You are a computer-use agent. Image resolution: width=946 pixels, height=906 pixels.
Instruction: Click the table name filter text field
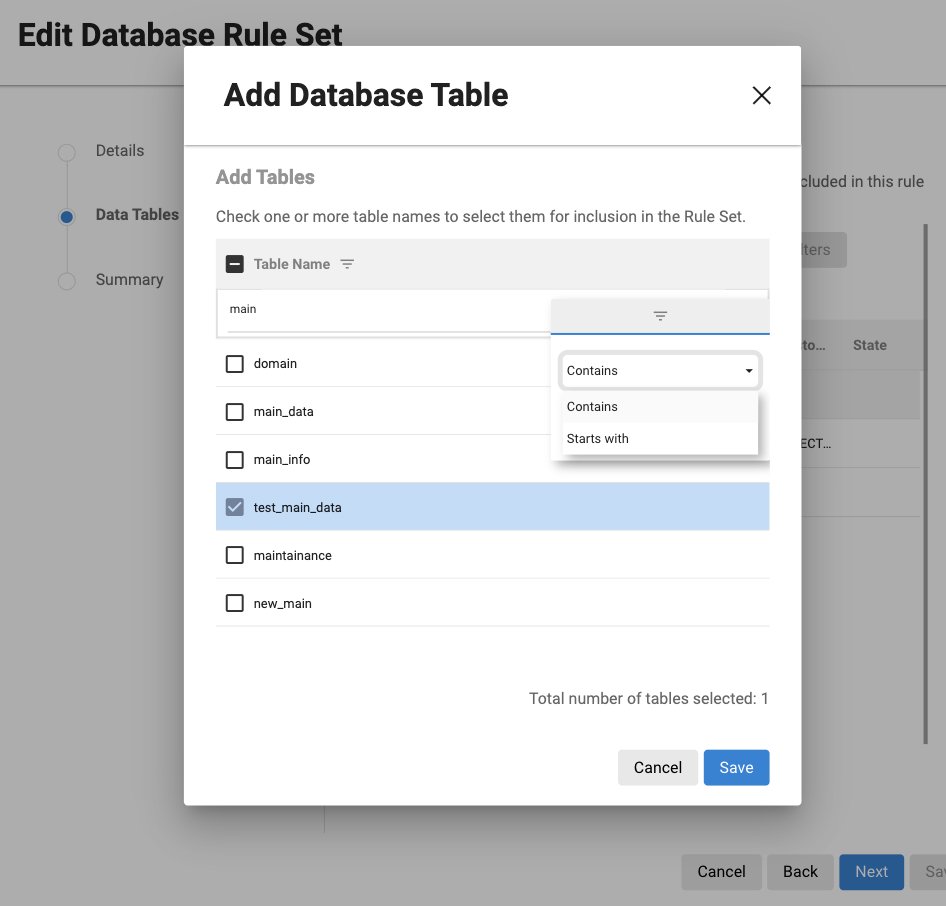(x=380, y=310)
